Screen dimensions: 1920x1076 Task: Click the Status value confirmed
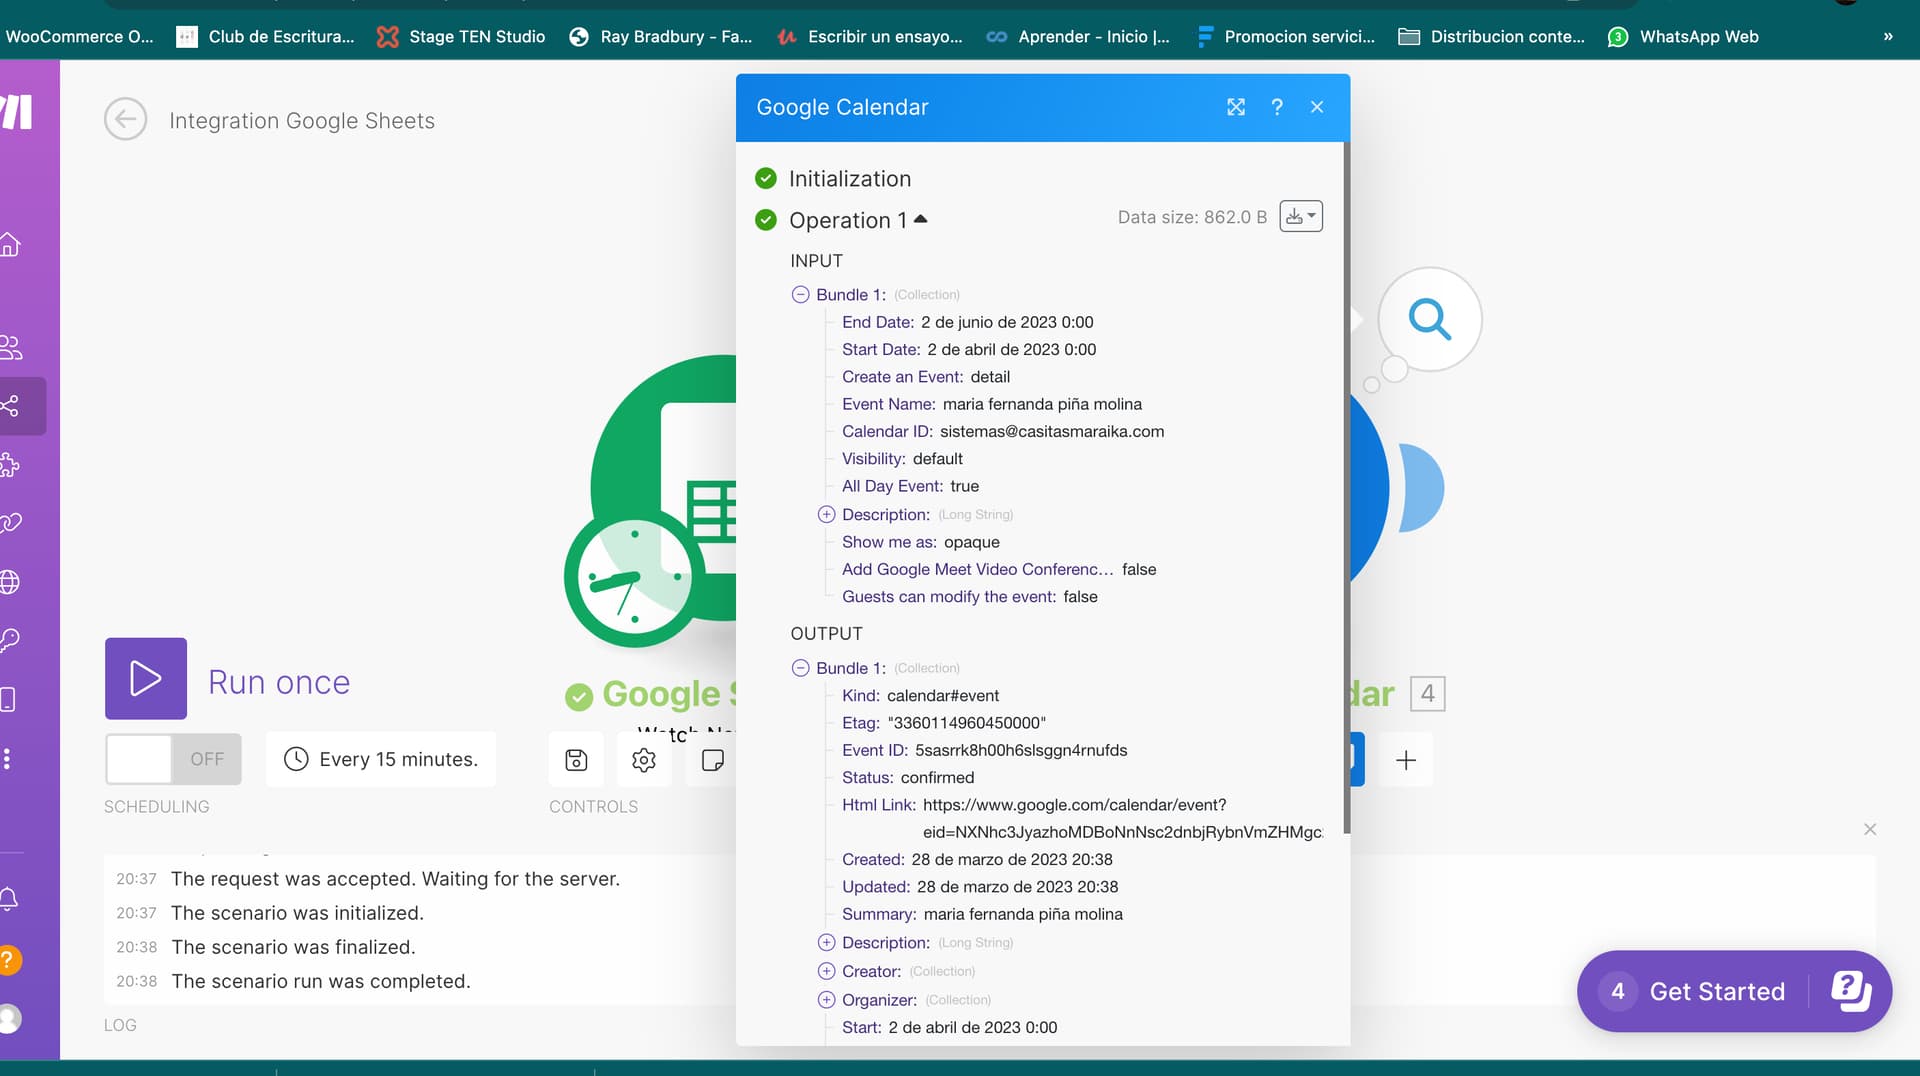[x=937, y=777]
